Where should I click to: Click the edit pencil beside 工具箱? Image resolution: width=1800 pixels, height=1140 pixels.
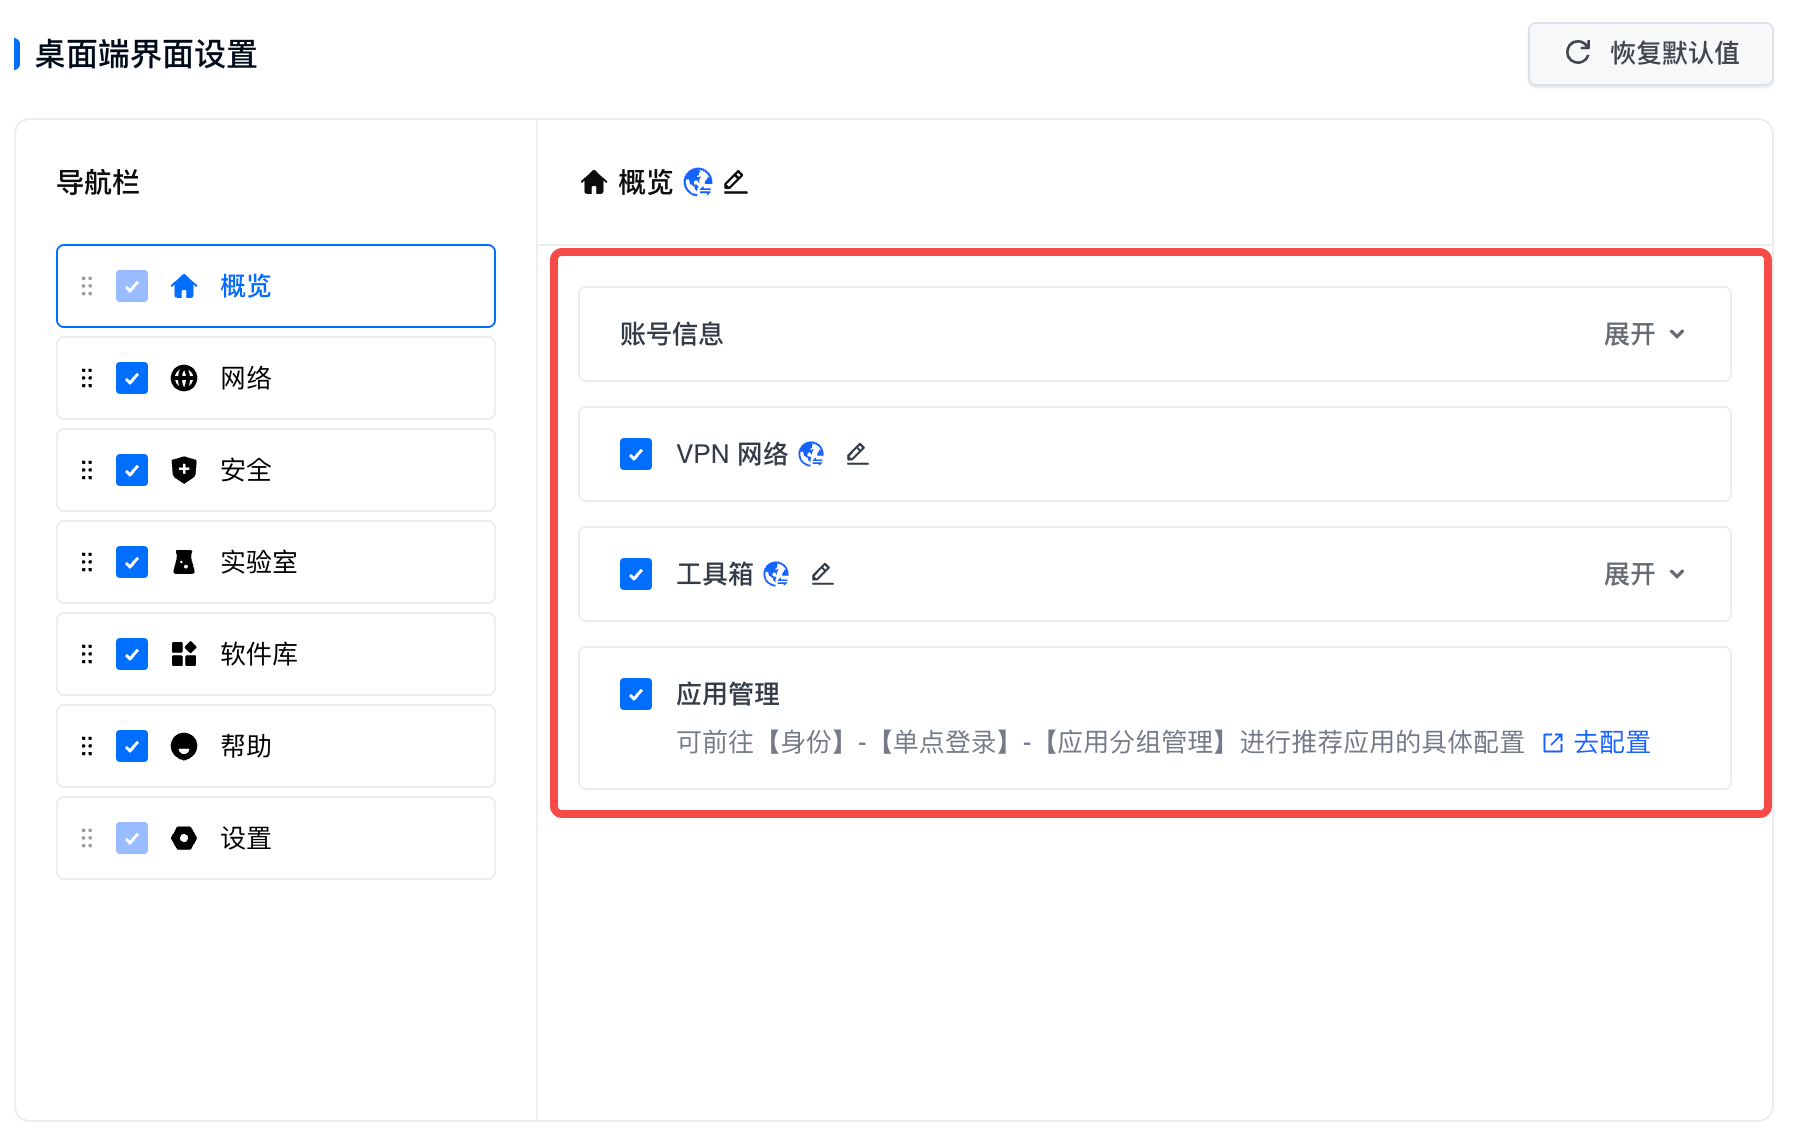coord(822,574)
